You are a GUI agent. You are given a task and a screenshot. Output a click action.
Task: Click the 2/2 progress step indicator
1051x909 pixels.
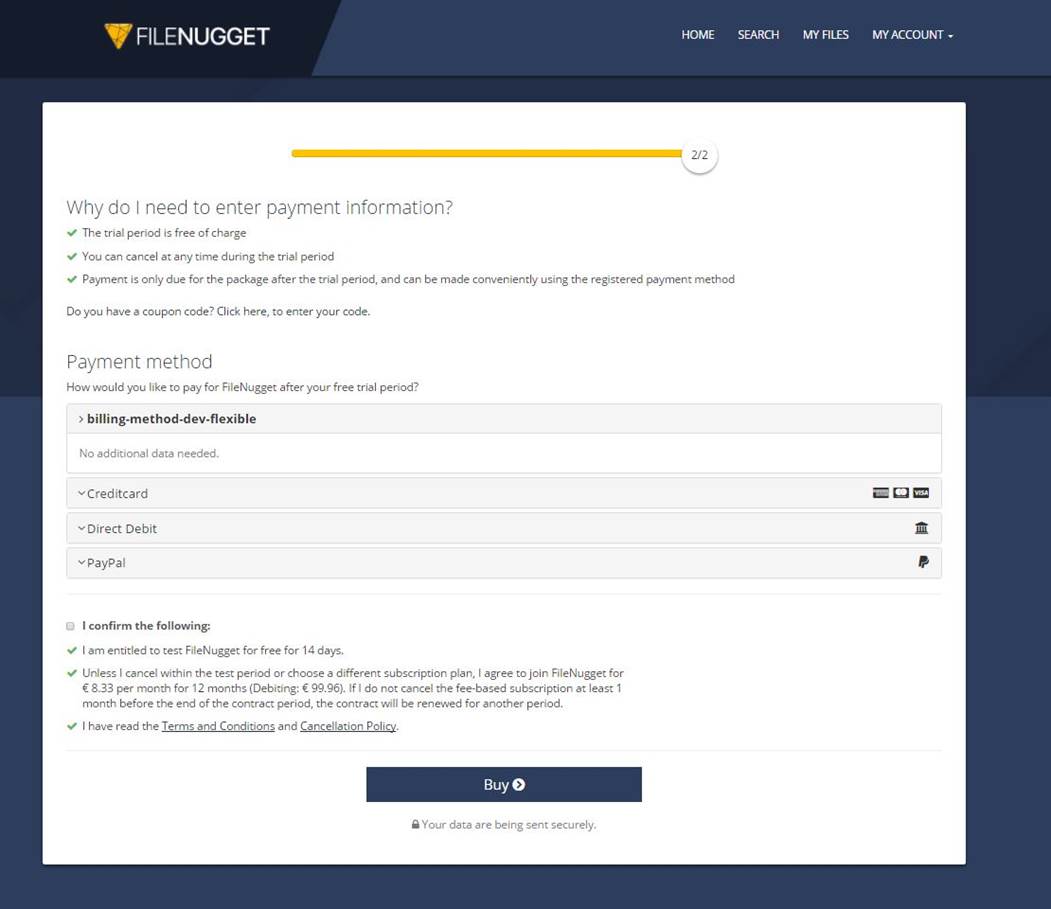click(x=699, y=155)
